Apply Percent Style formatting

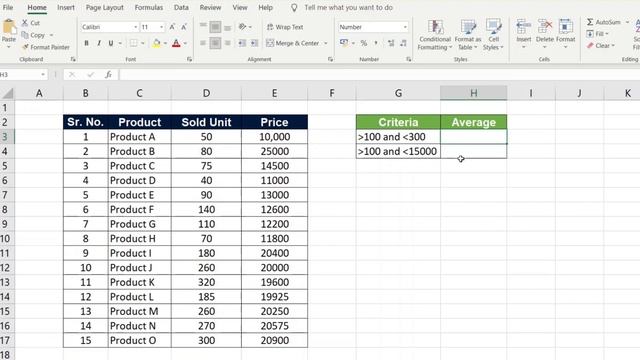pos(364,43)
